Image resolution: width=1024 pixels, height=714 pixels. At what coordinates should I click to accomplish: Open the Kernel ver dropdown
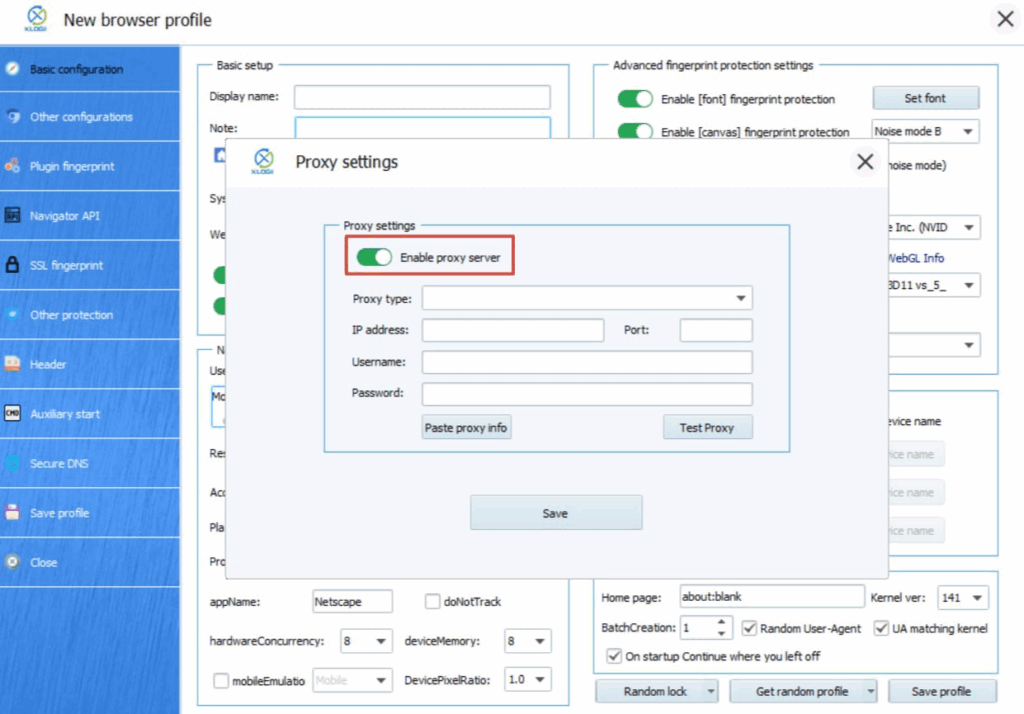[977, 596]
